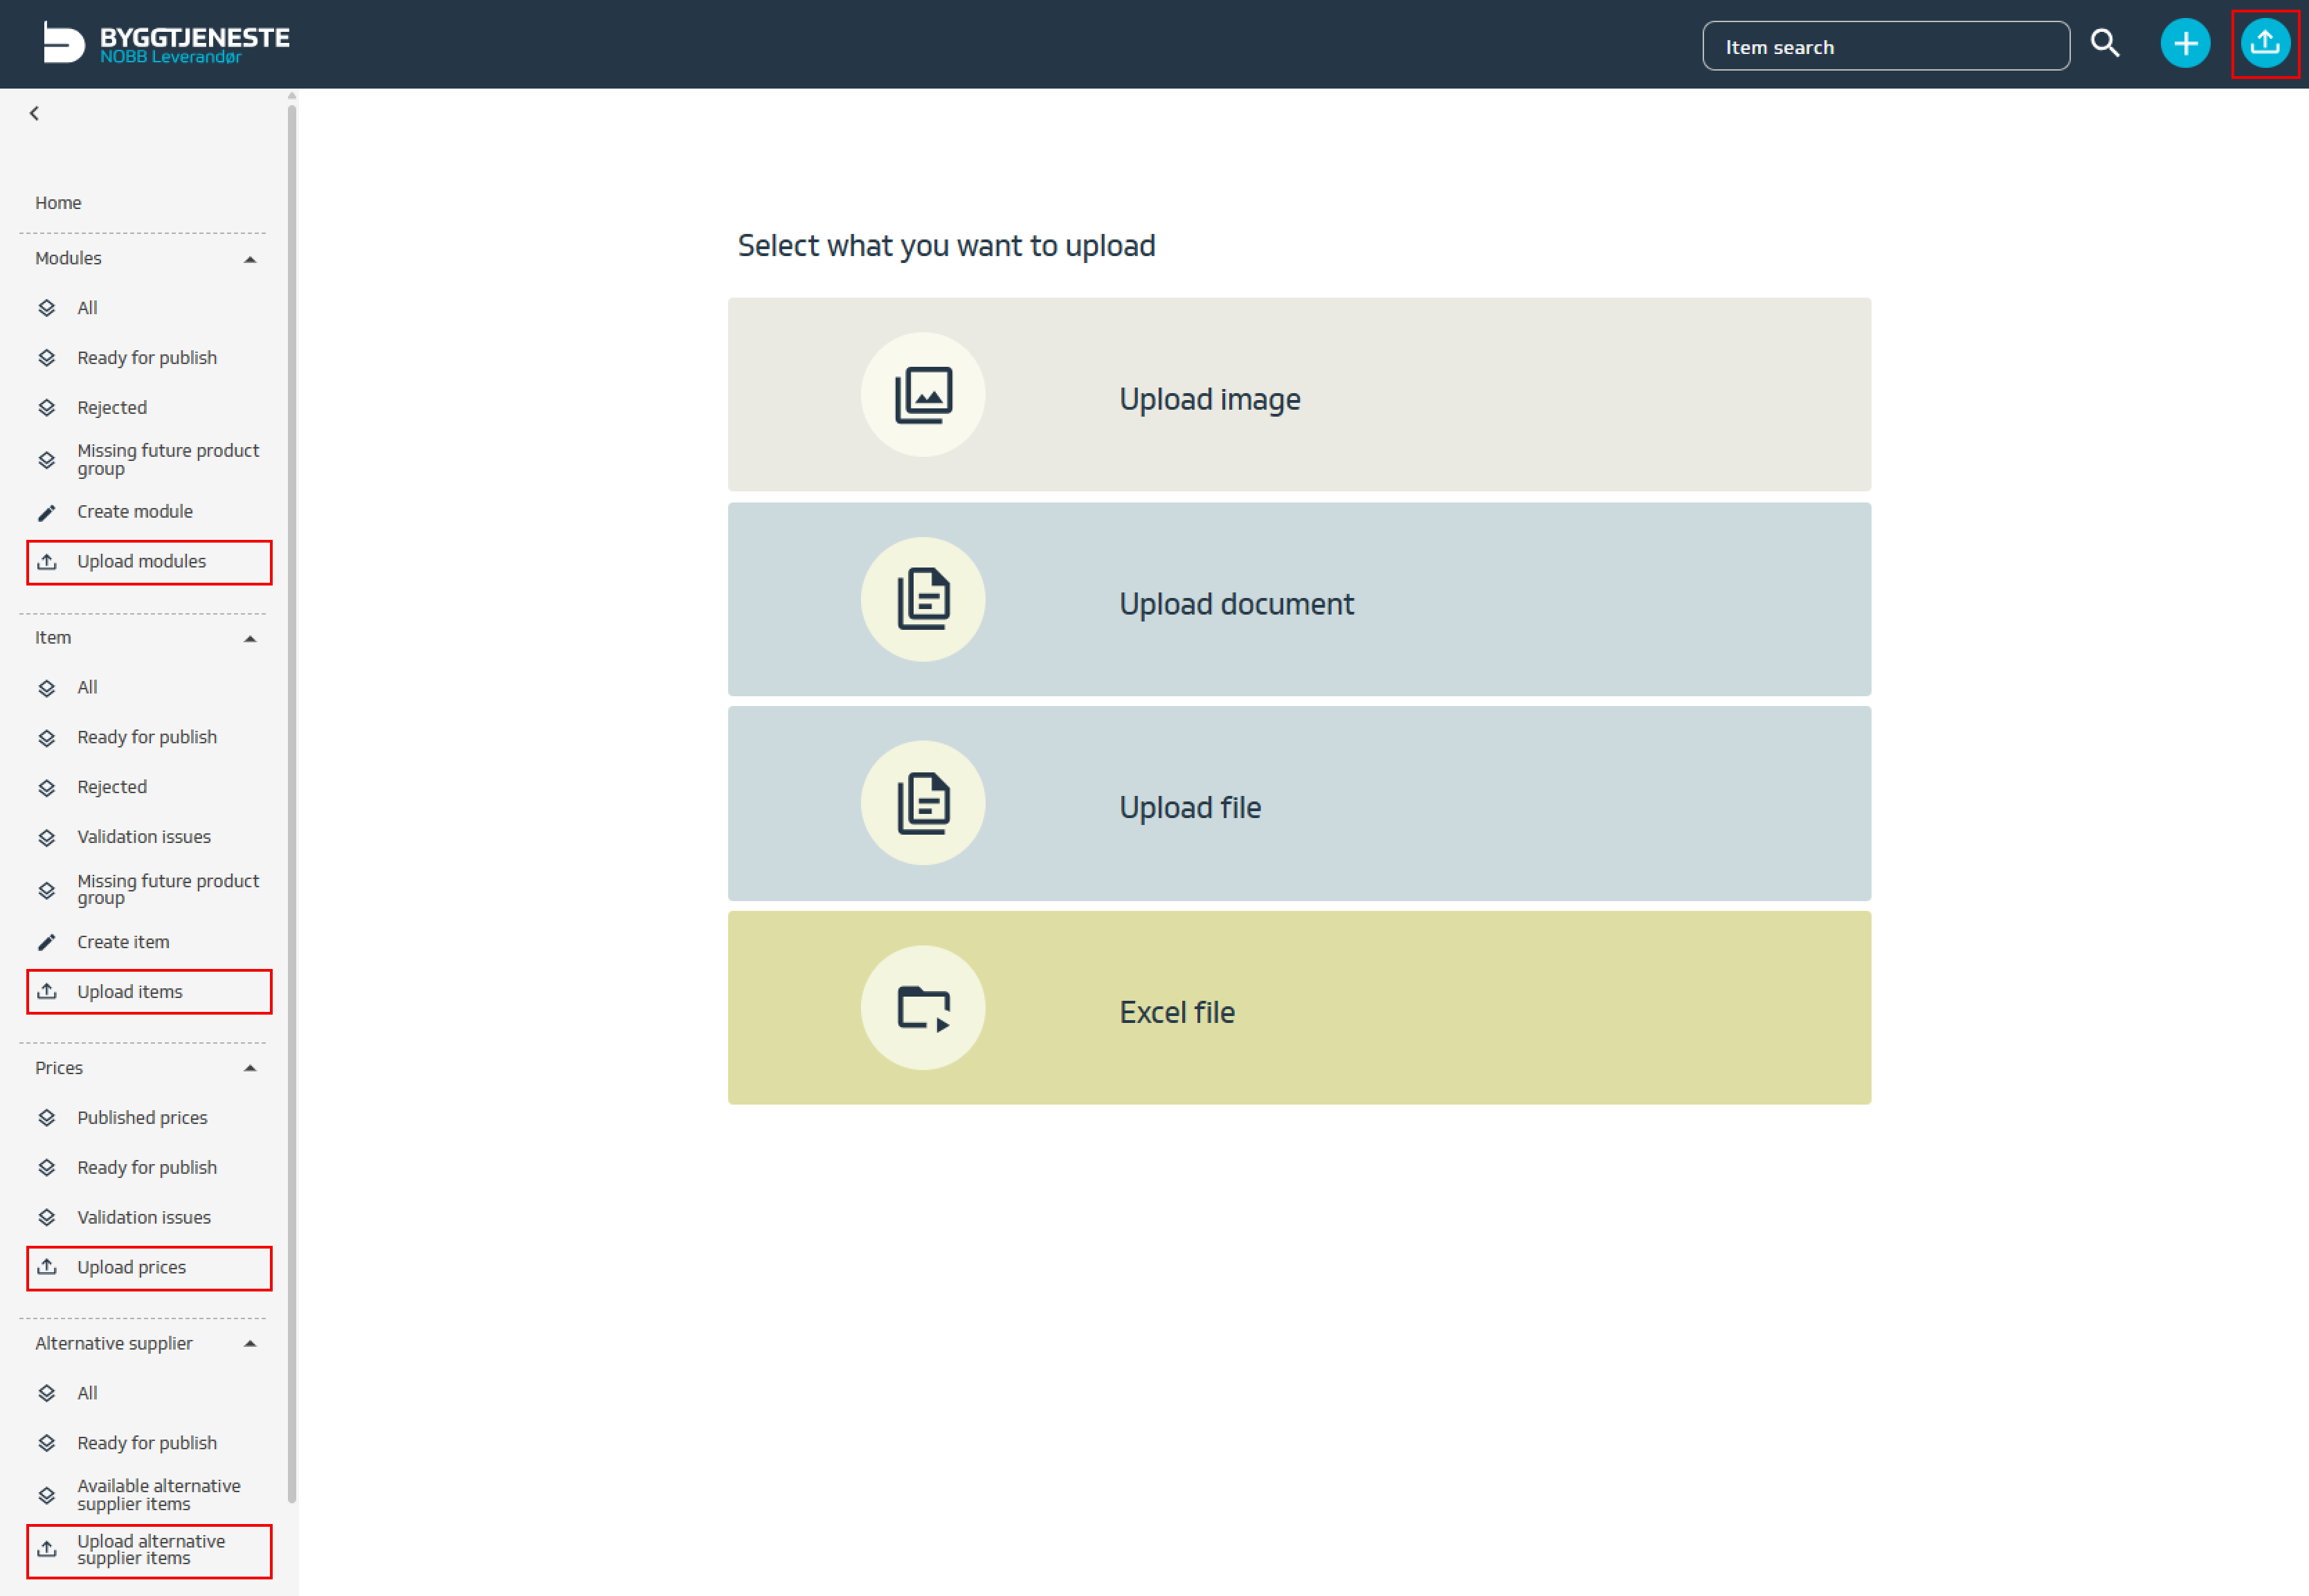Collapse the Prices section arrow
Screen dimensions: 2309x1596
coord(250,1068)
